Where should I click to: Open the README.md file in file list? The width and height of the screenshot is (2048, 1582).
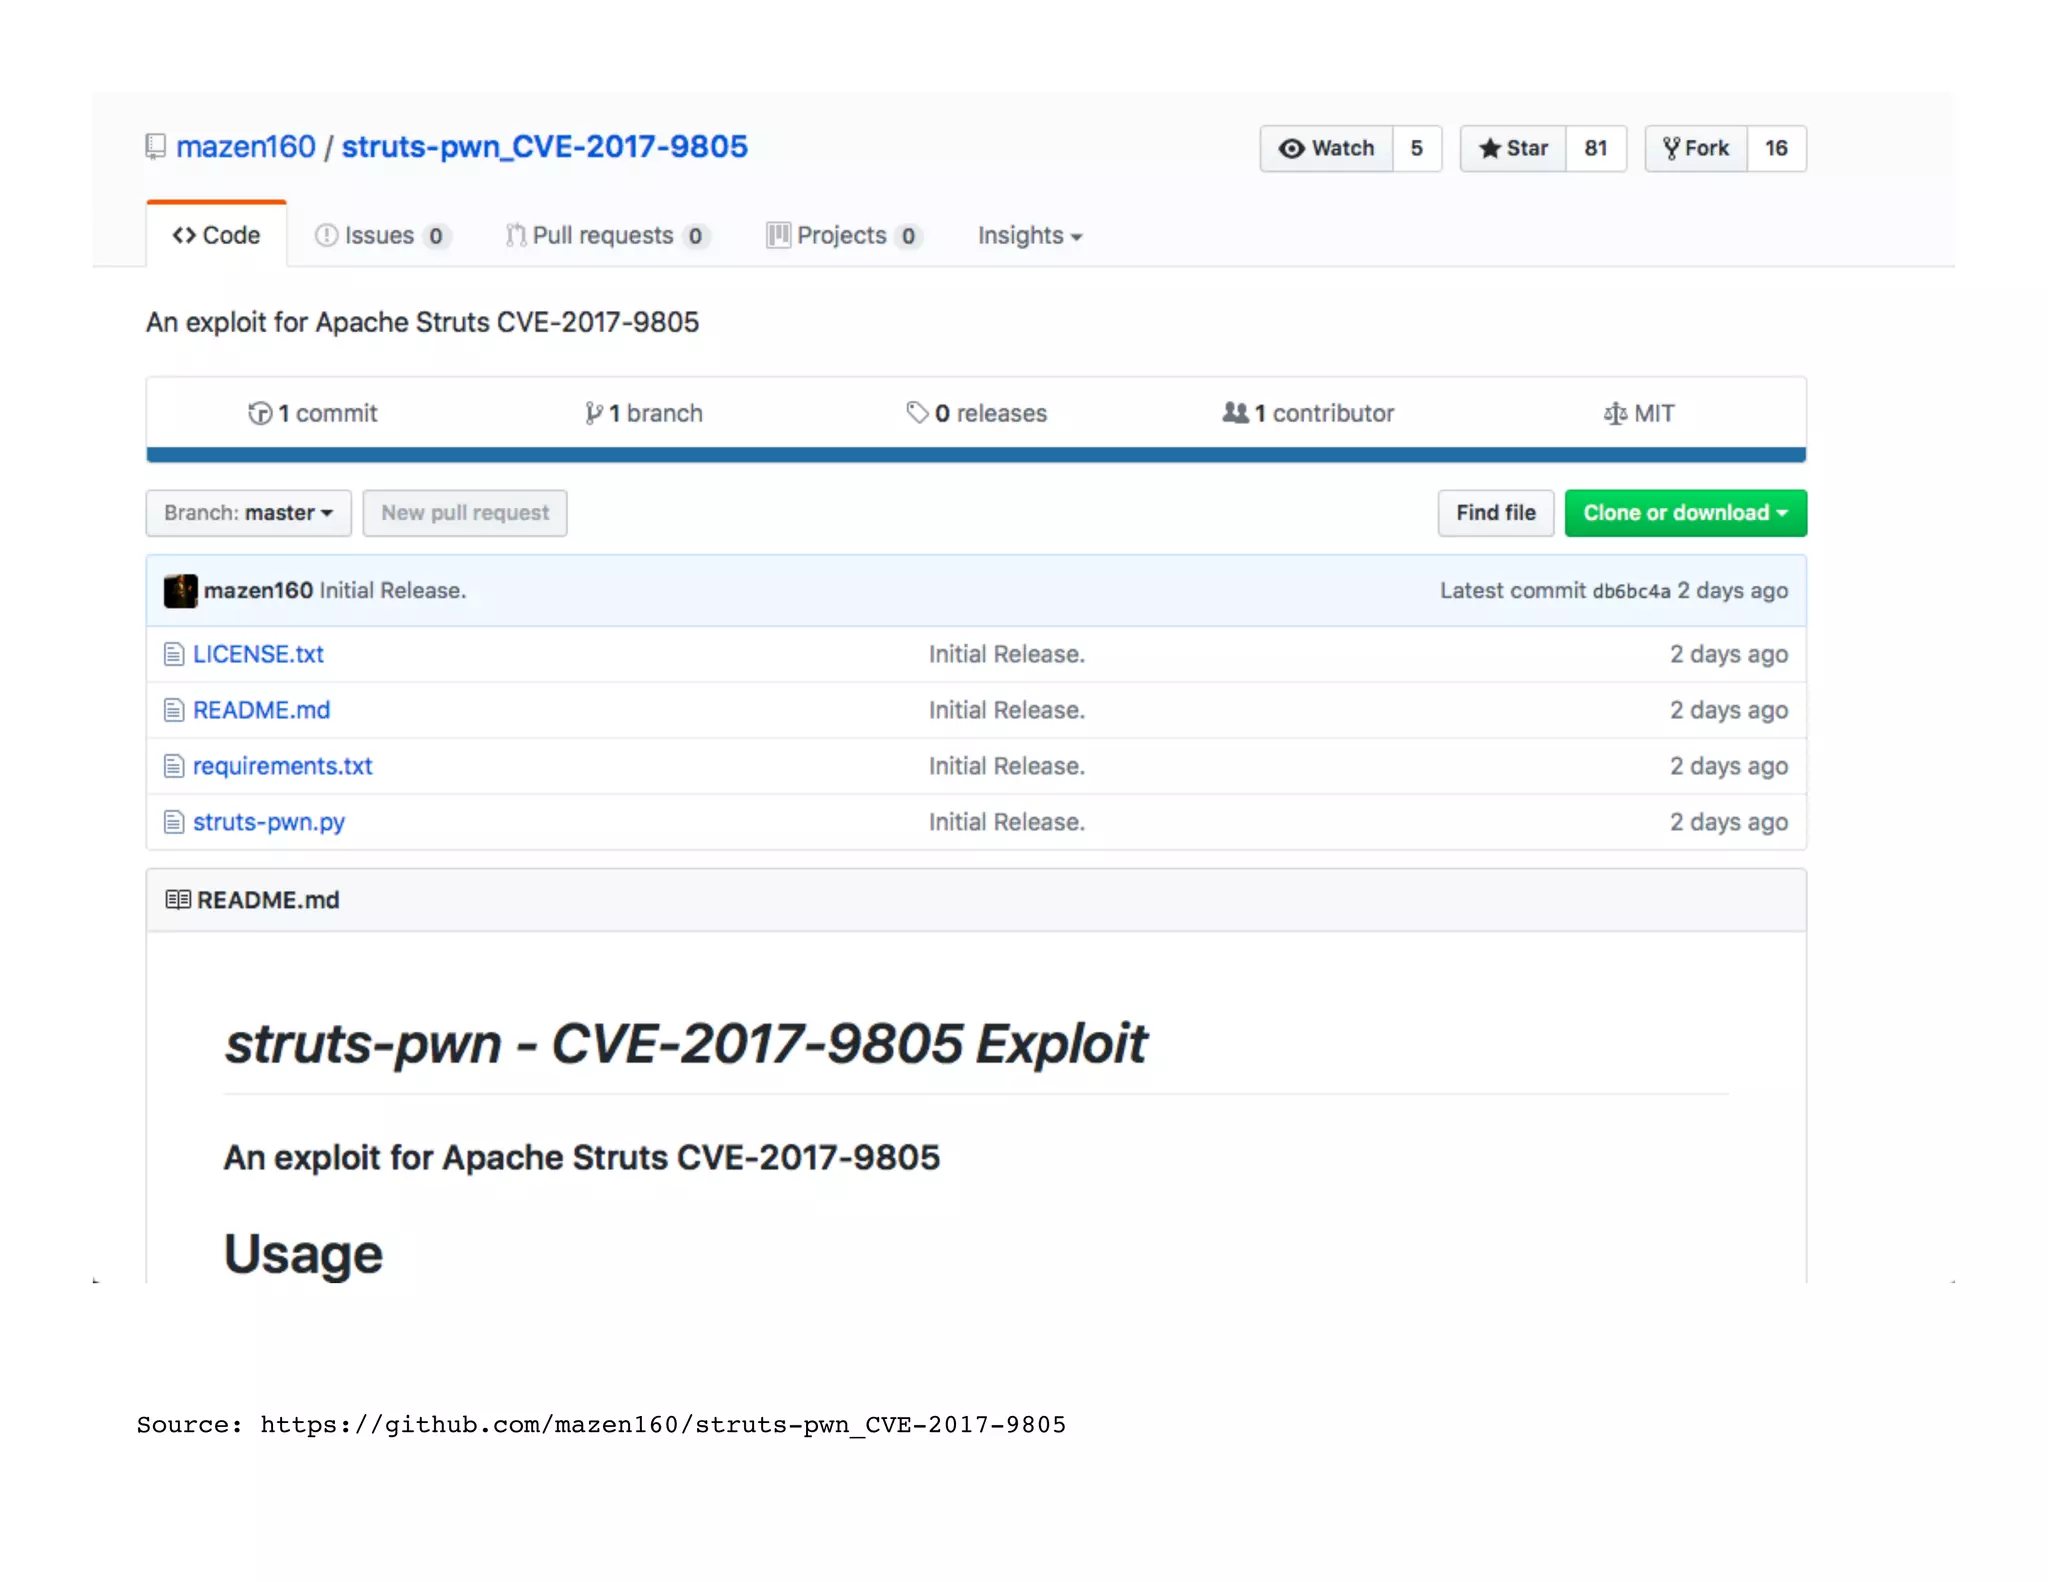pyautogui.click(x=261, y=710)
